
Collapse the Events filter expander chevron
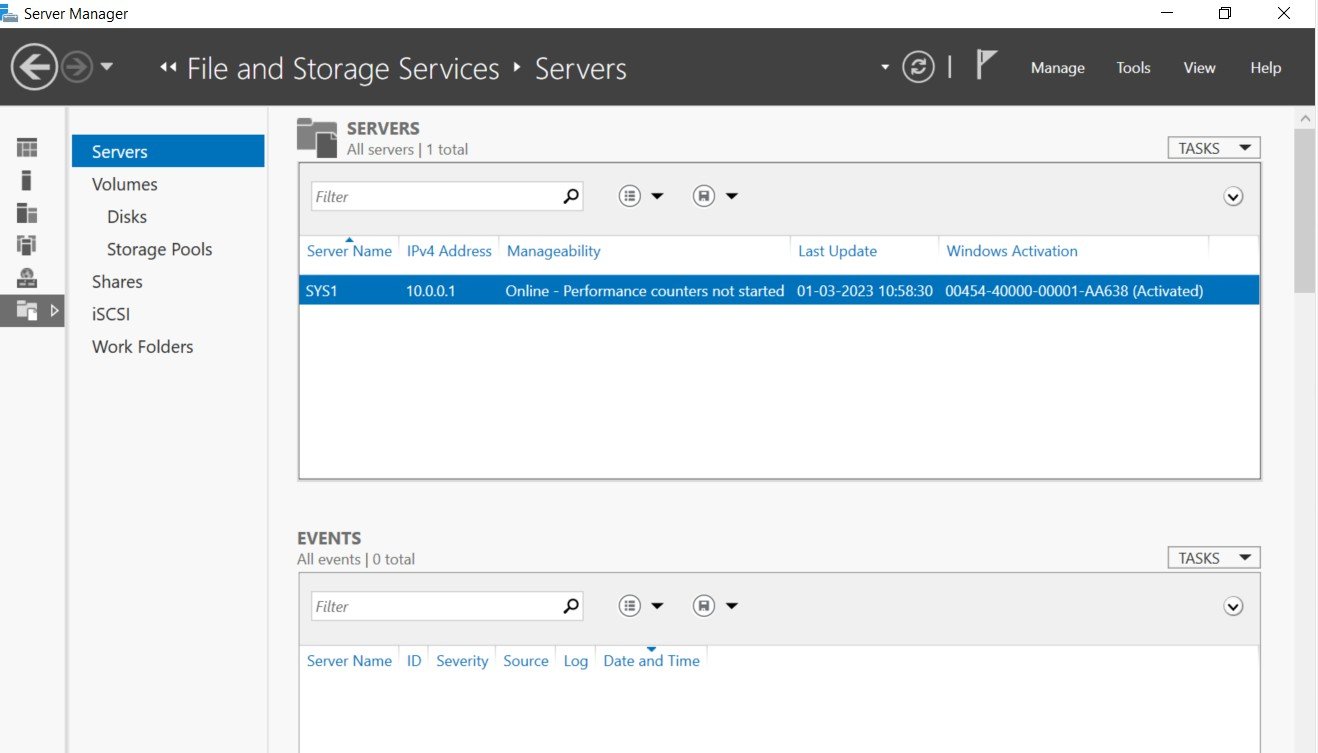pyautogui.click(x=1233, y=607)
